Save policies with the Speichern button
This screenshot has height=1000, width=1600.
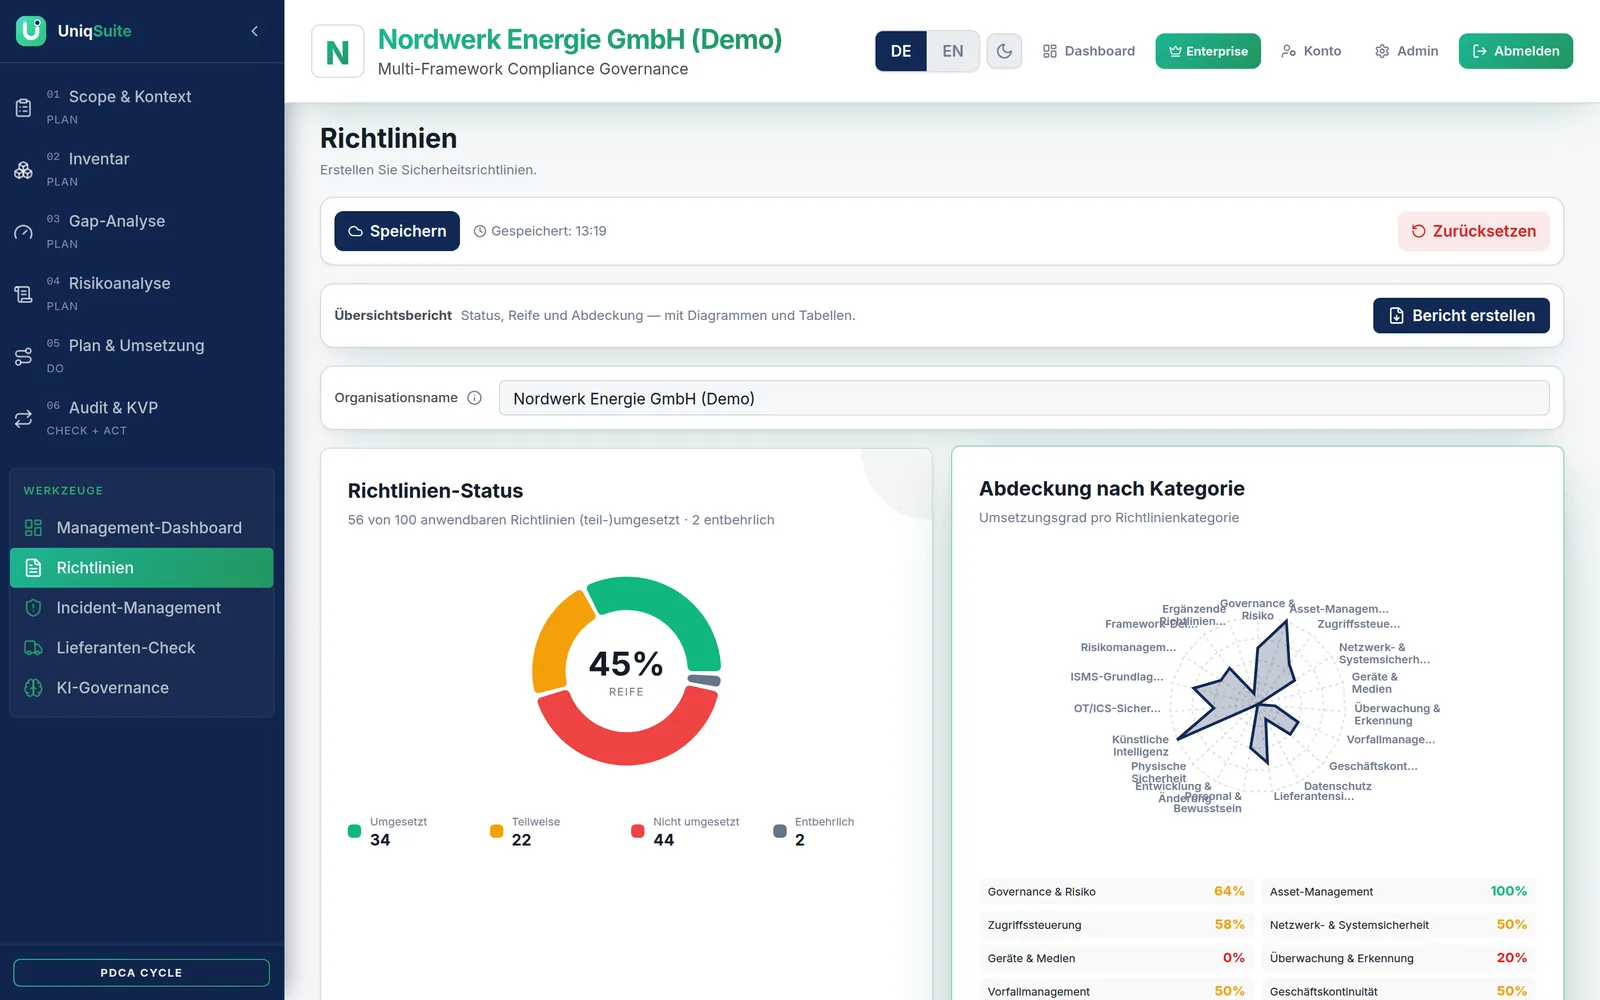point(397,231)
